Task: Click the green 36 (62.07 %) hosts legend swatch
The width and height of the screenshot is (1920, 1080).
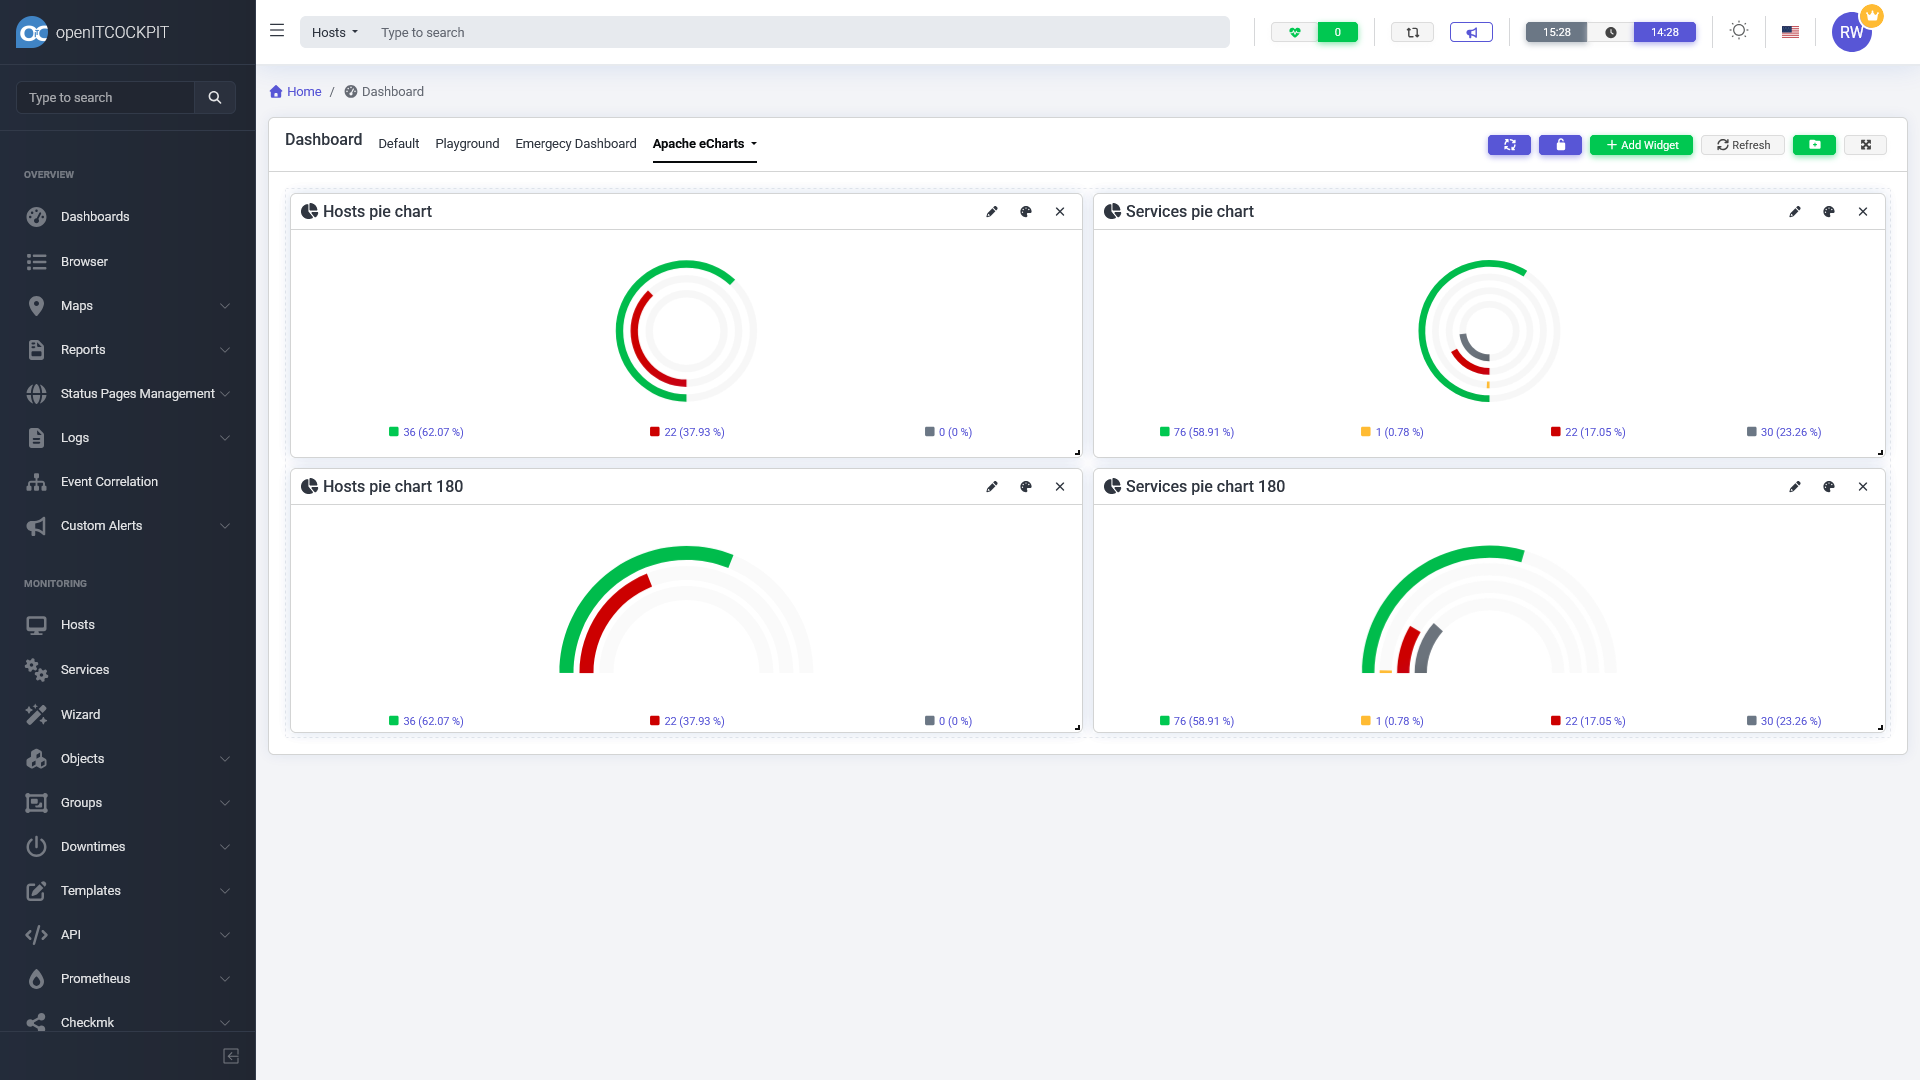Action: (x=394, y=432)
